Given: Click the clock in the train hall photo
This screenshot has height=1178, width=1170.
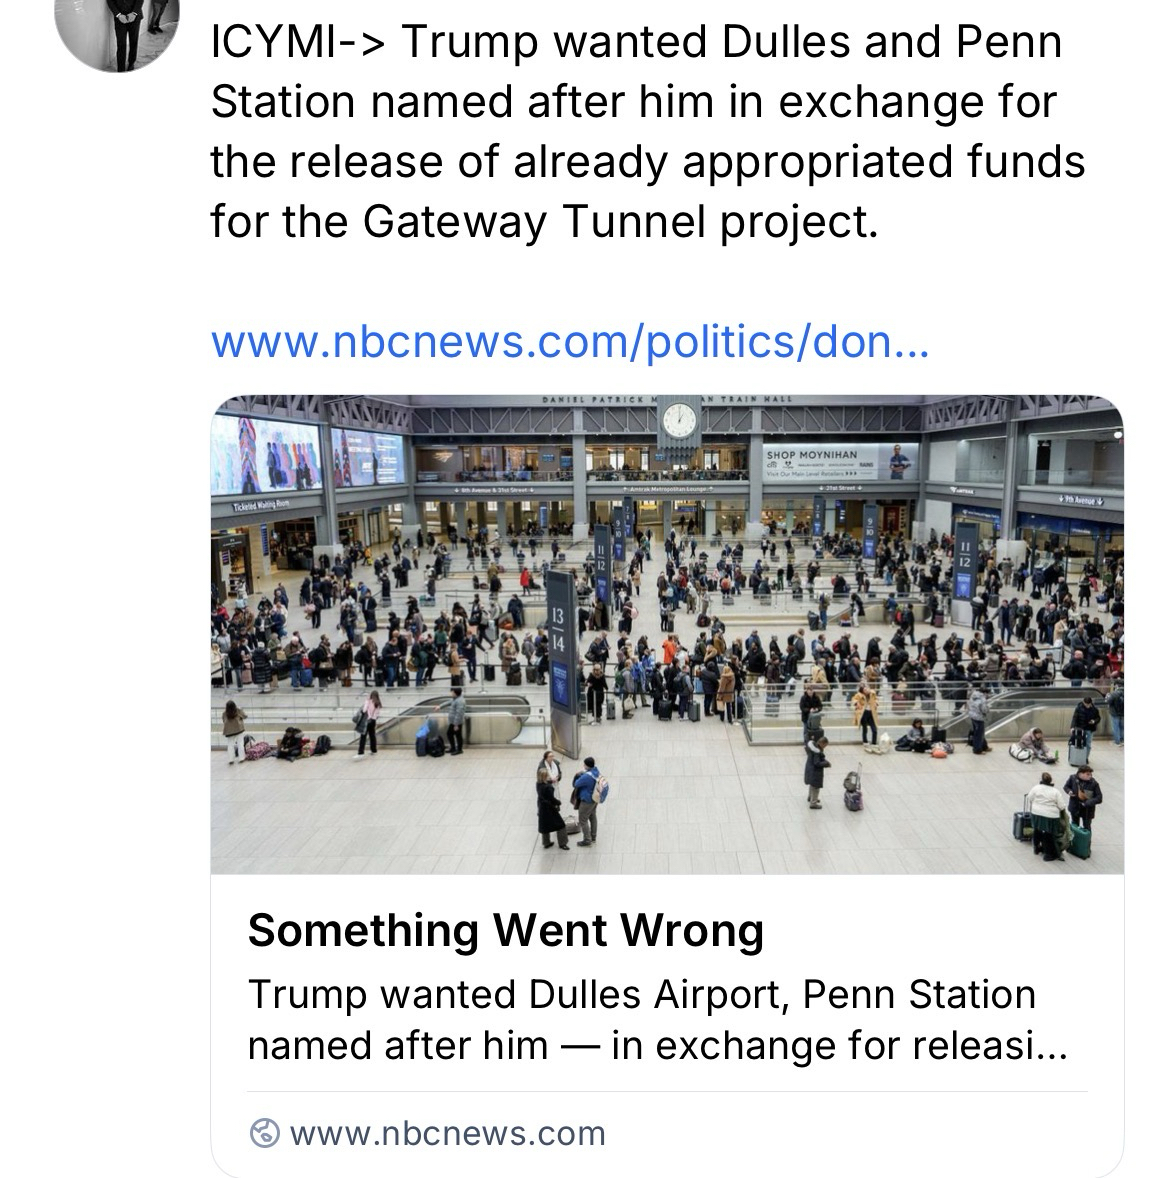Looking at the screenshot, I should coord(679,419).
